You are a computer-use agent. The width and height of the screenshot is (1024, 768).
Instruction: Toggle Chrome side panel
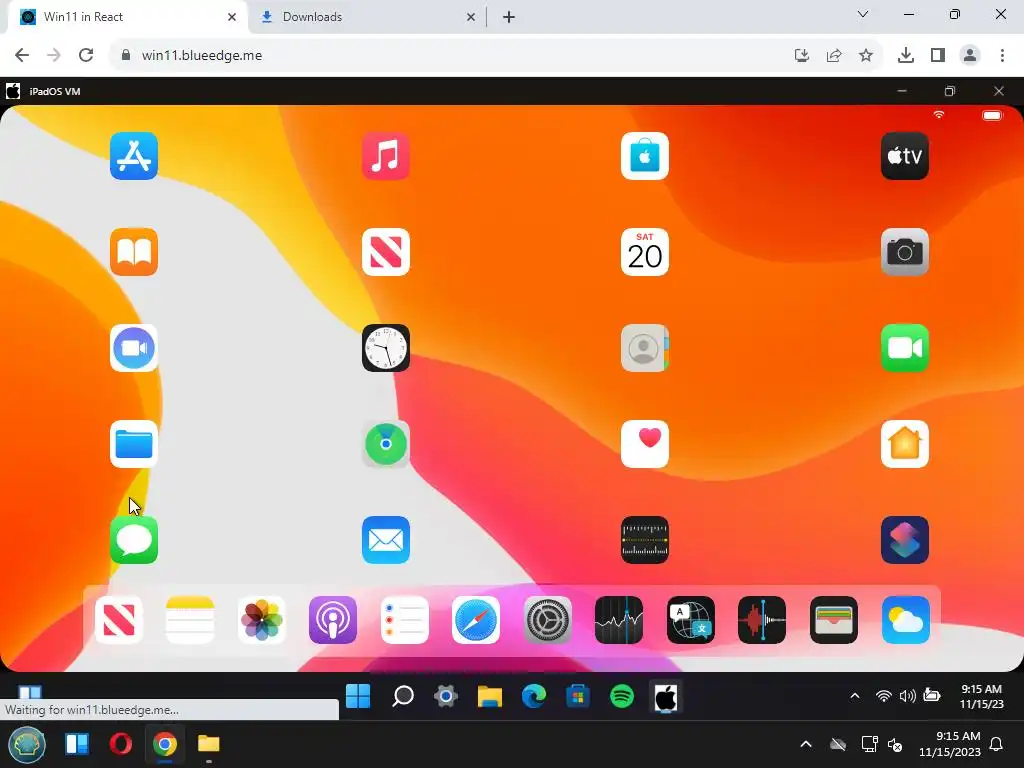(938, 55)
